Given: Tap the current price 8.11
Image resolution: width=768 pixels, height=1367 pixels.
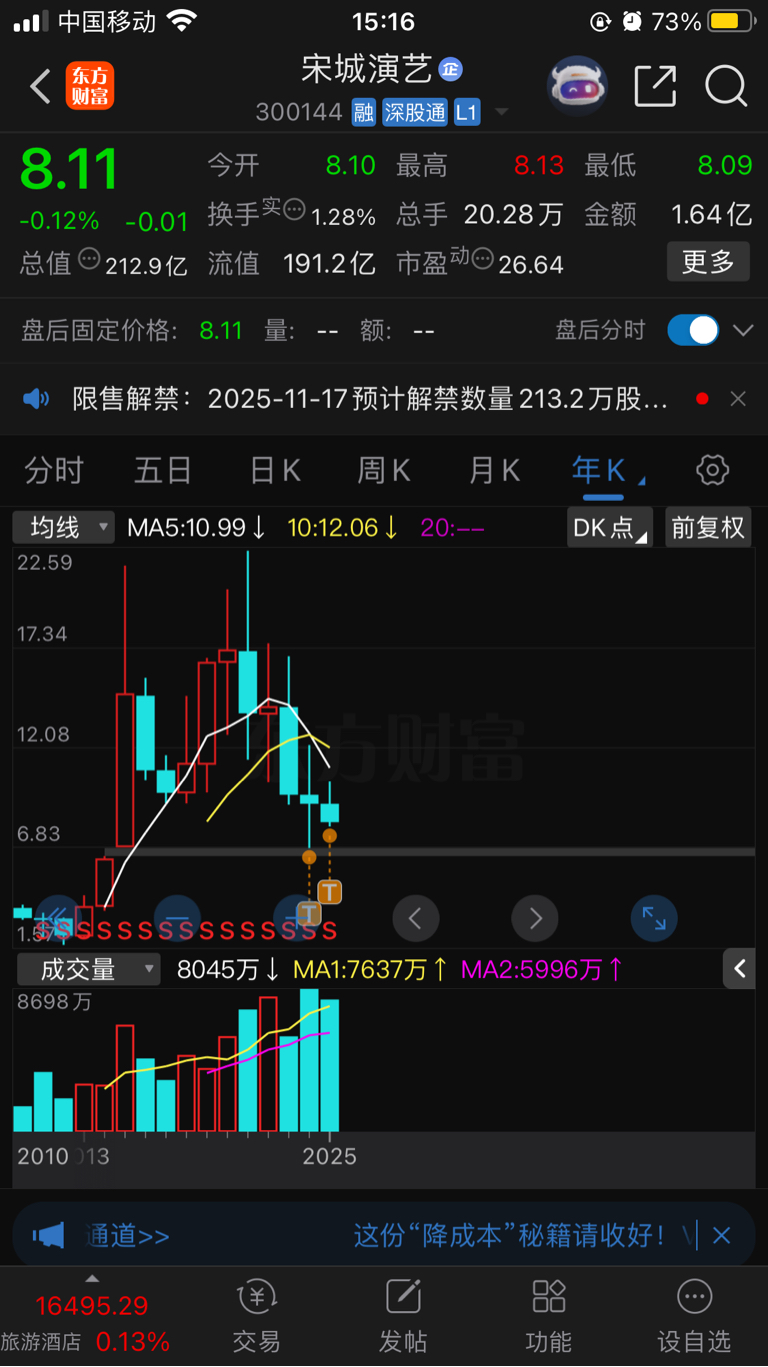Looking at the screenshot, I should 69,169.
